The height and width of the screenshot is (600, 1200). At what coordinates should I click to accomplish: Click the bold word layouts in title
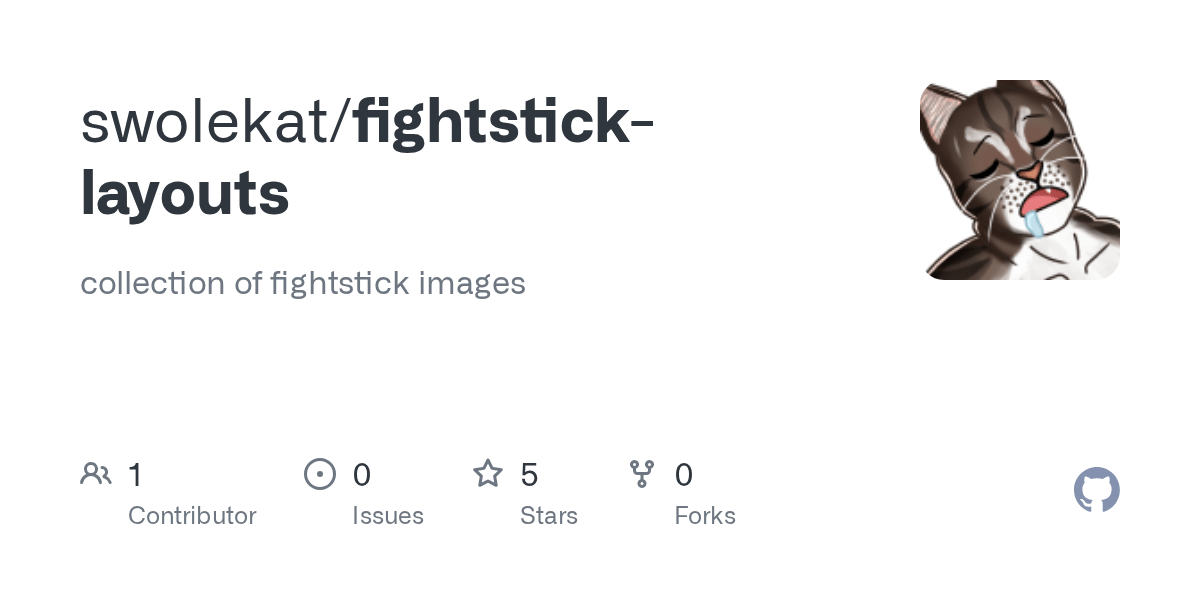185,194
